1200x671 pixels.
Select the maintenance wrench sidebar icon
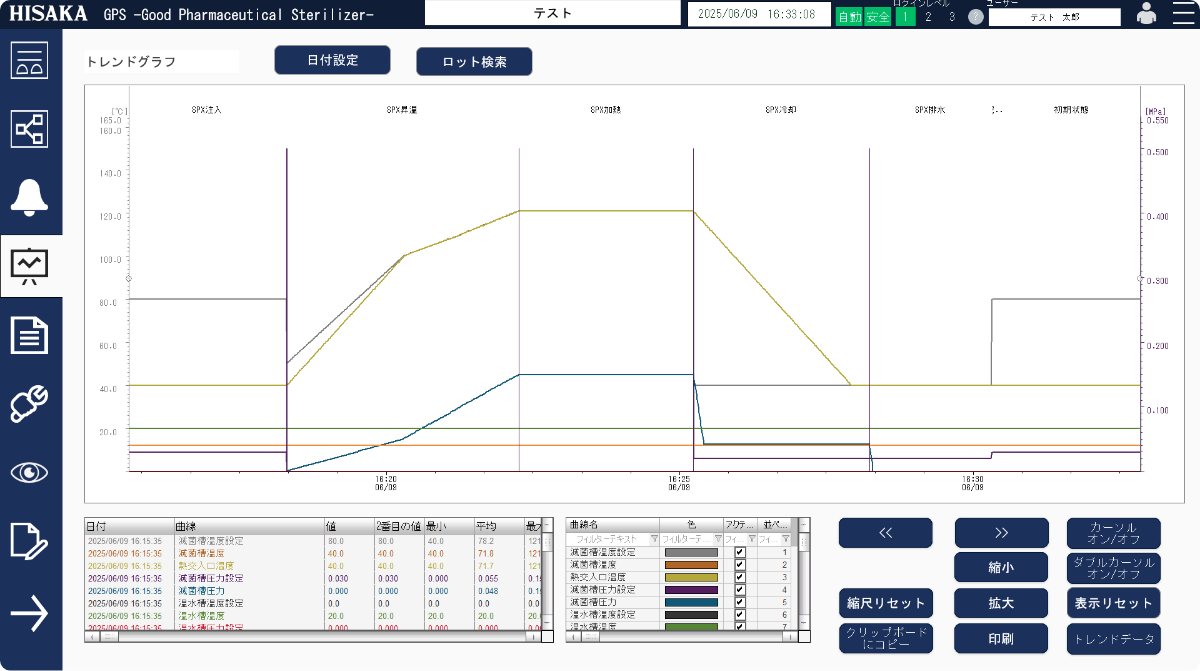pos(30,404)
